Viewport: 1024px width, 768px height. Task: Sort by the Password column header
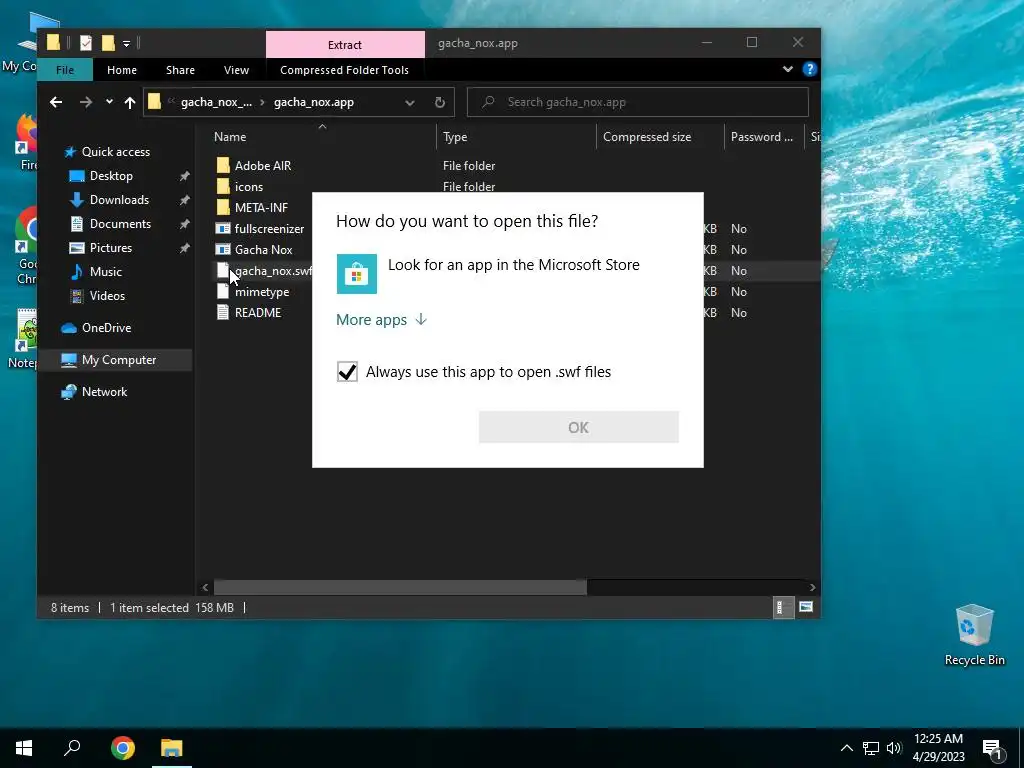pos(761,136)
